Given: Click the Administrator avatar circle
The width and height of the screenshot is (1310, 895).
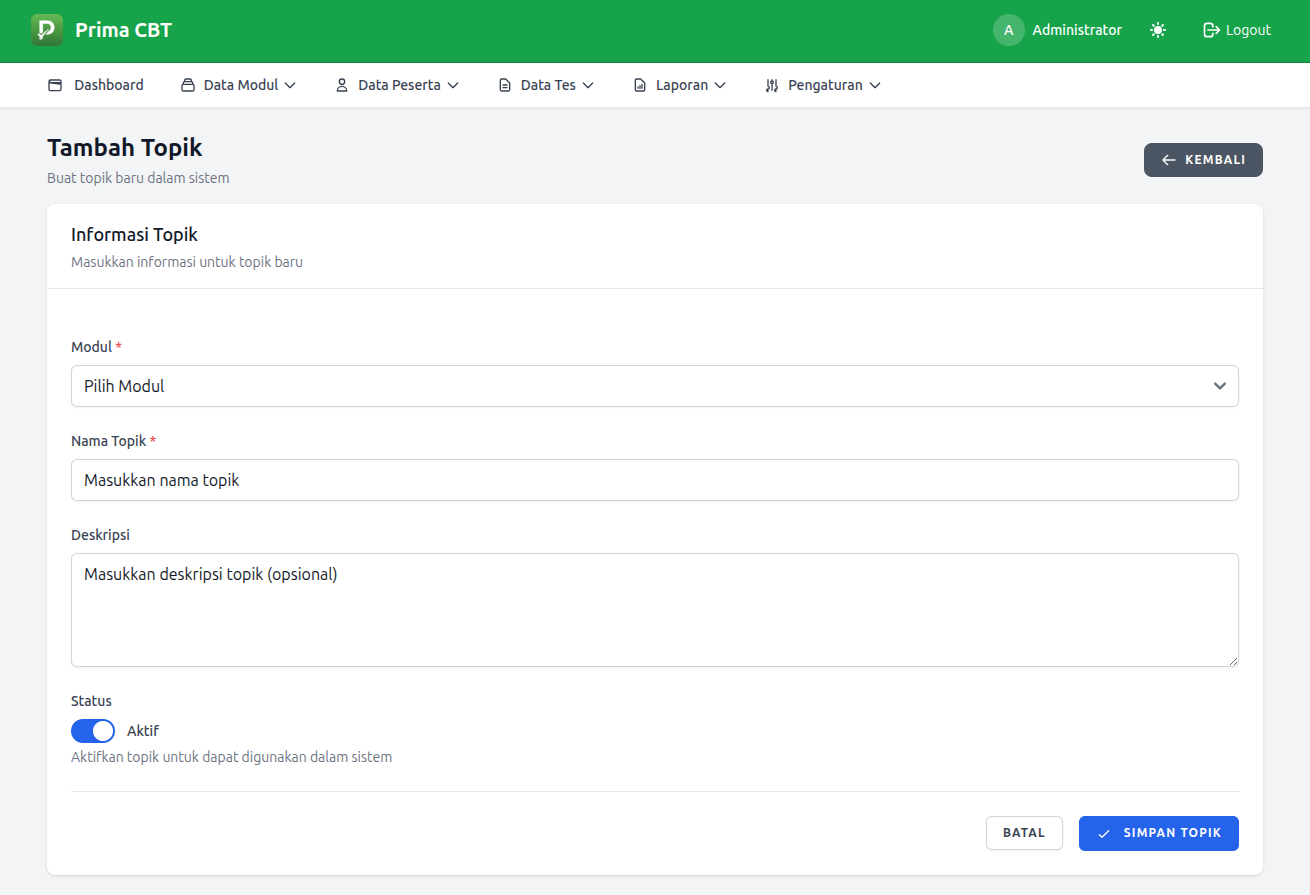Looking at the screenshot, I should point(1008,30).
